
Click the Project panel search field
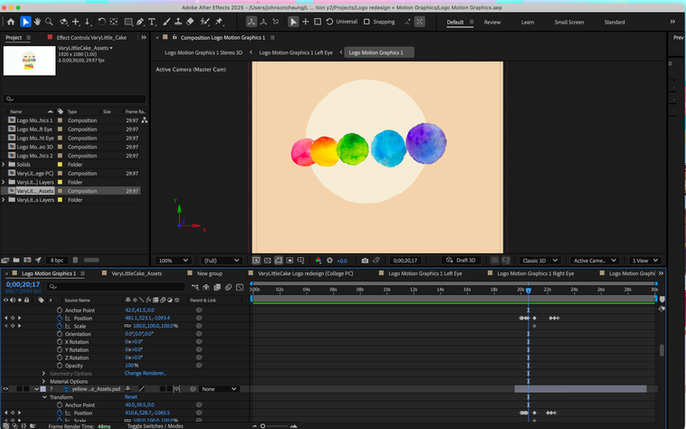[x=74, y=99]
